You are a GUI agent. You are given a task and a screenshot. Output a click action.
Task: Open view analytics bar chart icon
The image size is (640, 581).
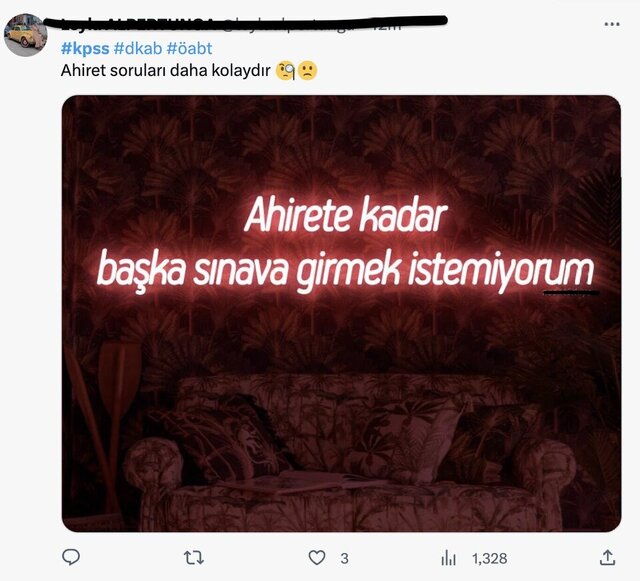pos(448,558)
